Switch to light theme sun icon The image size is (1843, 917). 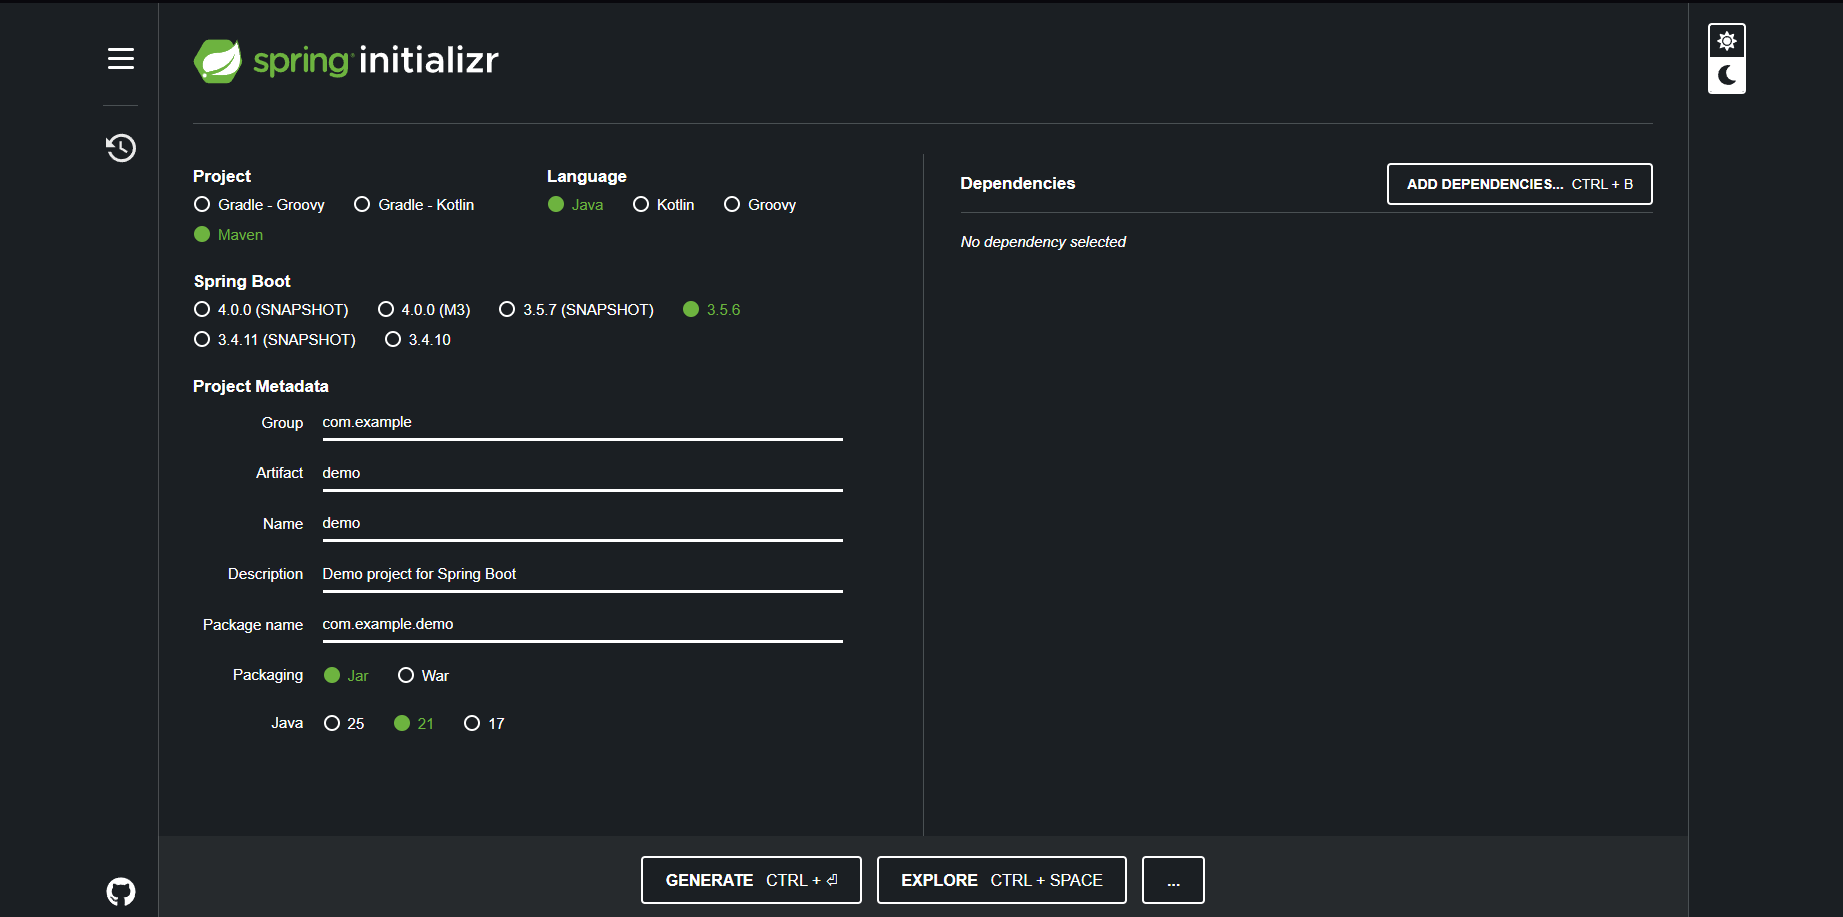tap(1726, 41)
